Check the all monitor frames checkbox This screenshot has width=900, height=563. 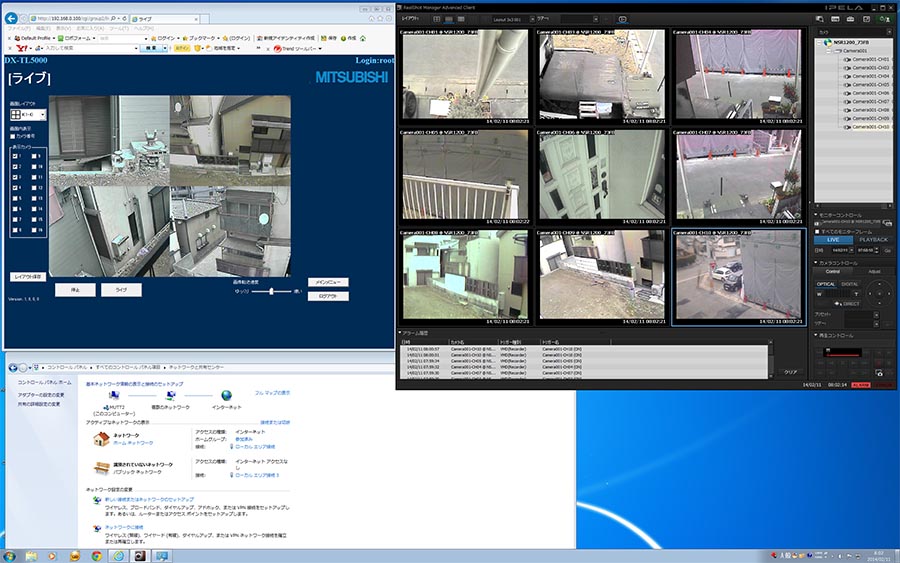816,230
